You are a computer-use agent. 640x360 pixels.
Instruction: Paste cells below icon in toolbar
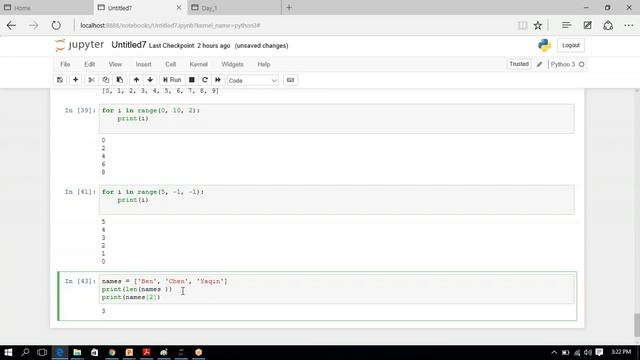120,80
